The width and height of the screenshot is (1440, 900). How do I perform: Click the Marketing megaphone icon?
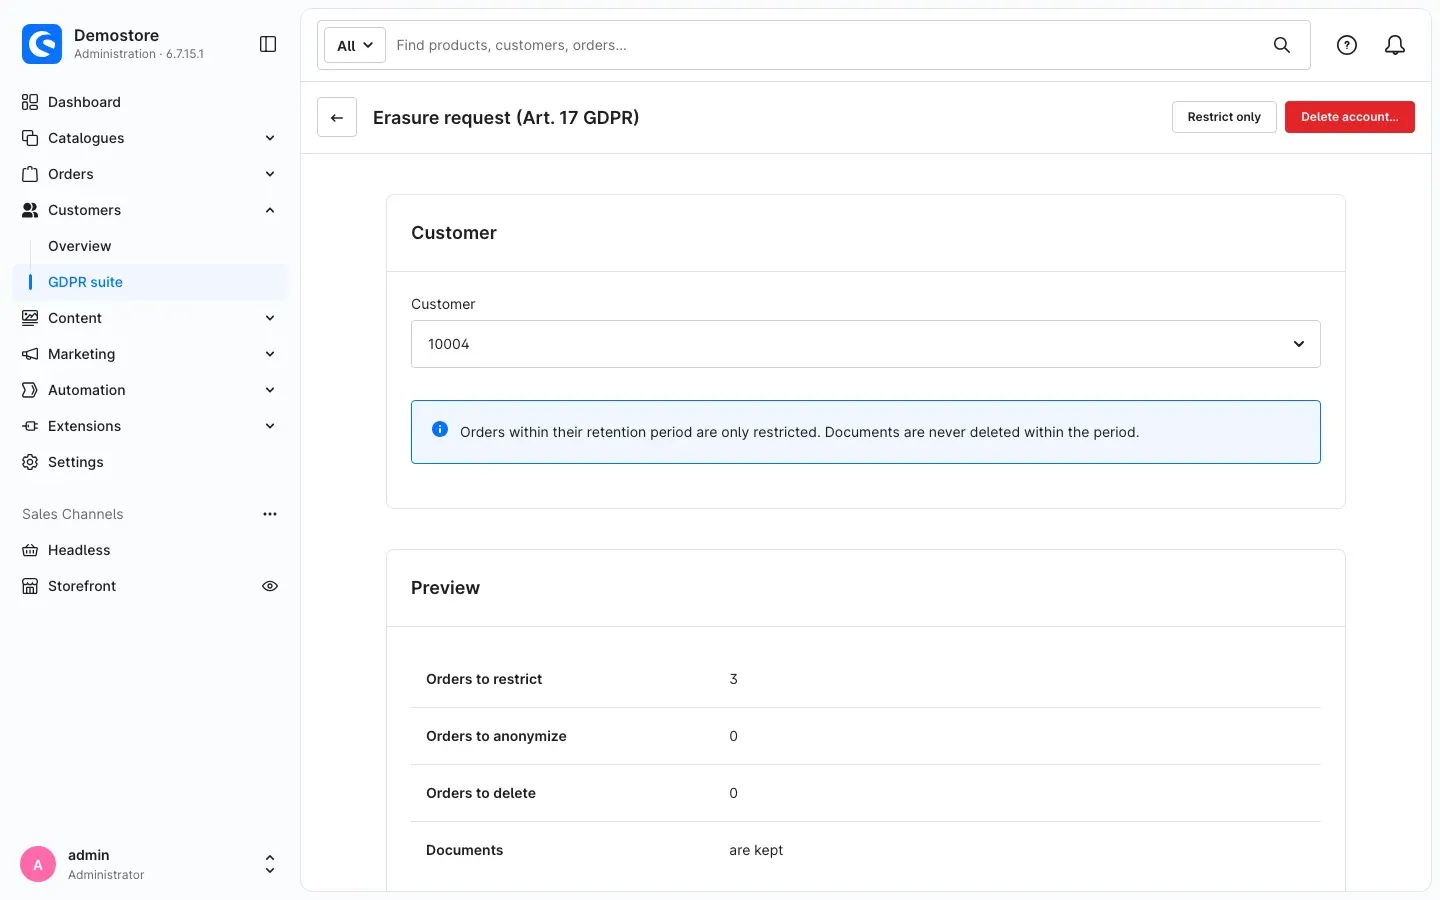(x=30, y=354)
